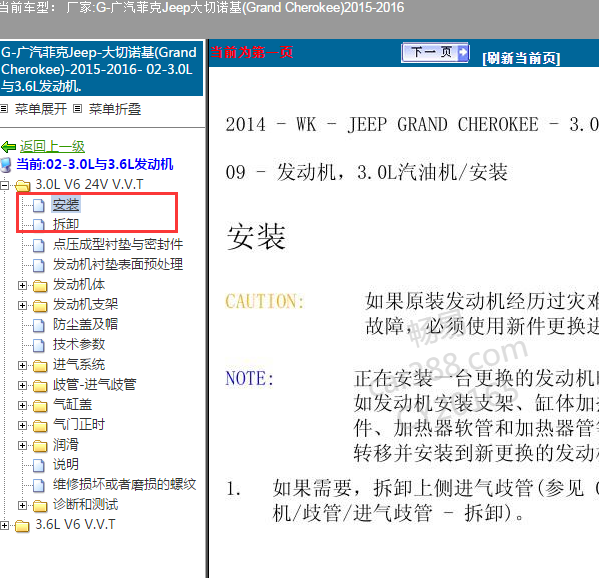Viewport: 599px width, 578px height.
Task: Click the 维修损坏或者磨损的螺纹 document icon
Action: [x=38, y=485]
